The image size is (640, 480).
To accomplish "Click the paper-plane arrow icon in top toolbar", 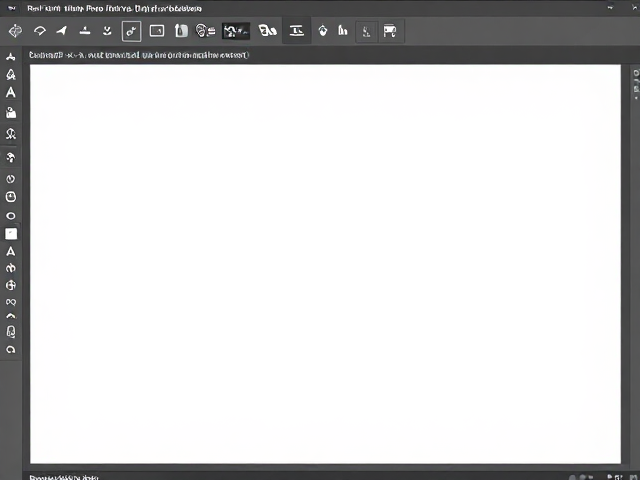I will [62, 31].
